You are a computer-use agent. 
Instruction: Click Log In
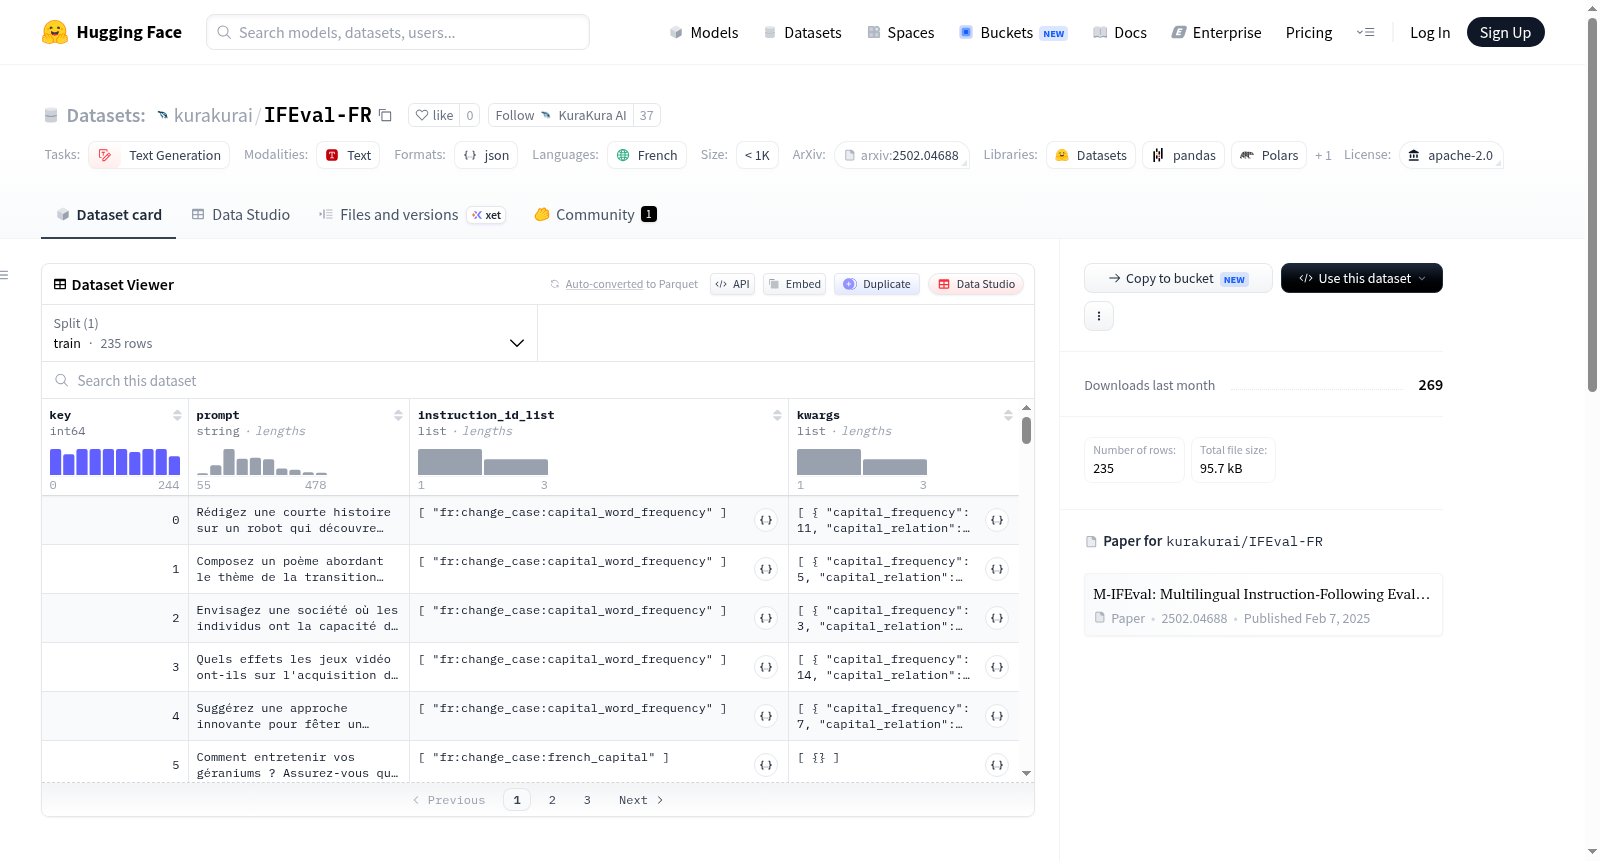[1430, 32]
